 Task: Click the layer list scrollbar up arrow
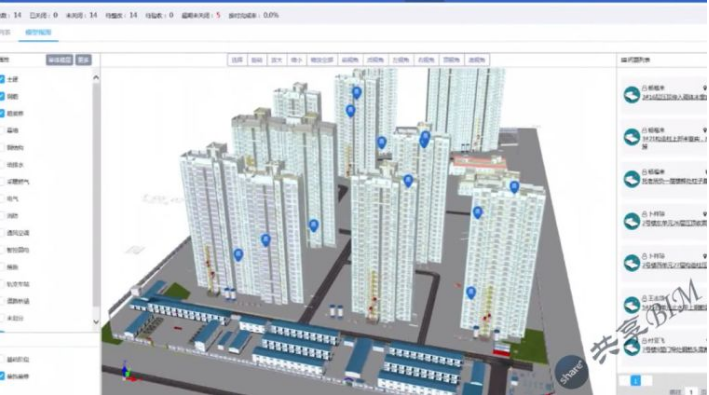tap(96, 78)
